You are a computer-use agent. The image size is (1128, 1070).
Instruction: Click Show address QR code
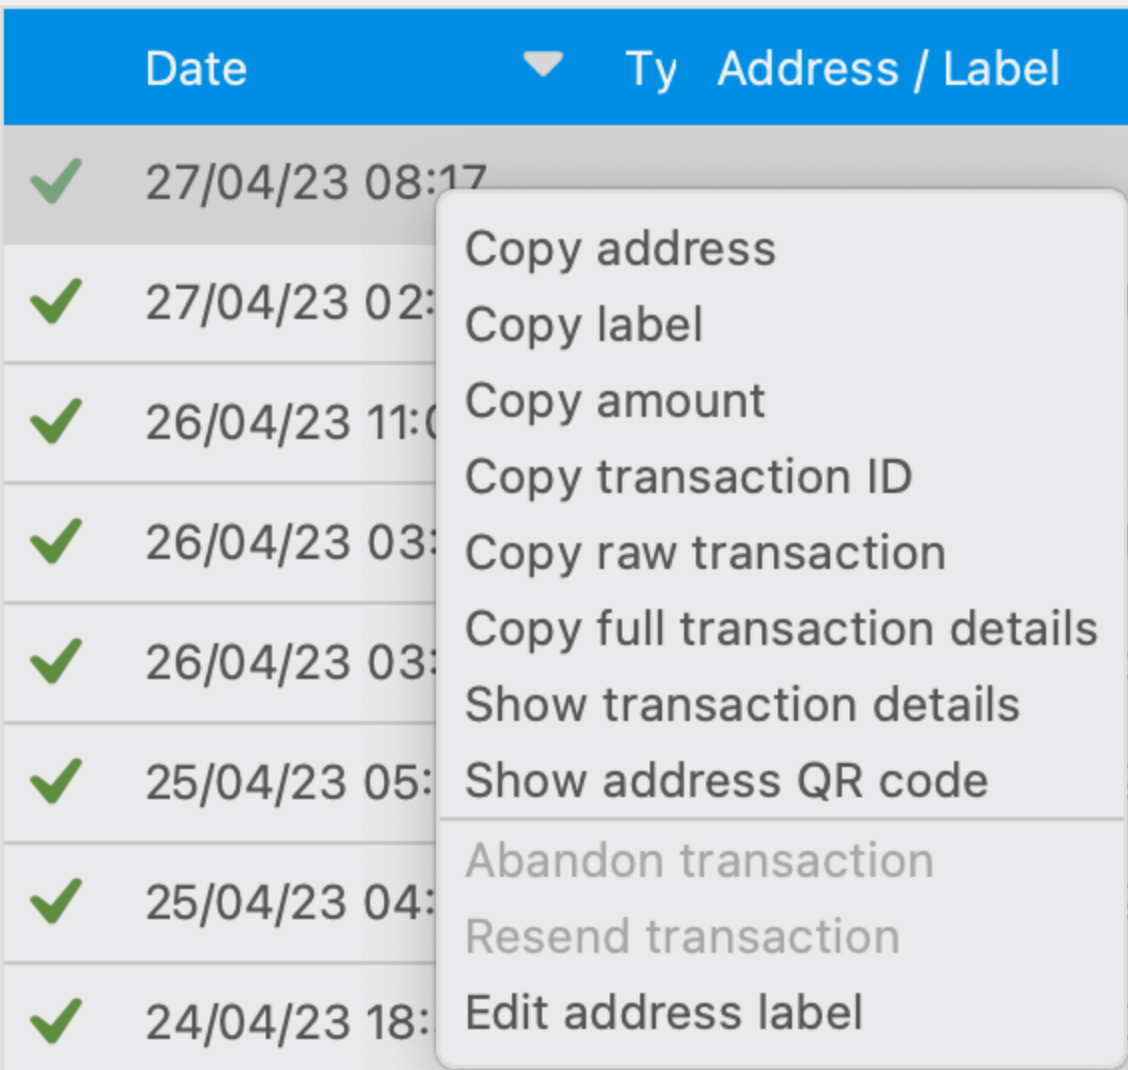725,781
